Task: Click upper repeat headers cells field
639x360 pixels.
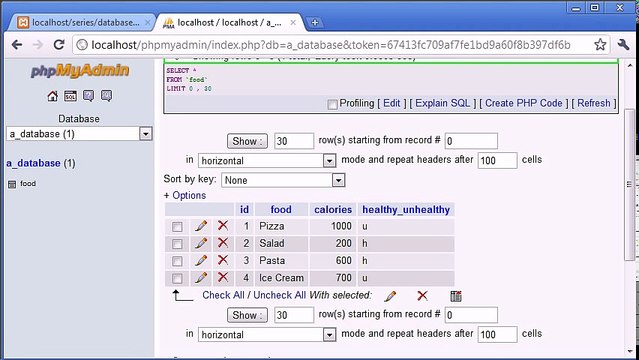Action: 497,161
